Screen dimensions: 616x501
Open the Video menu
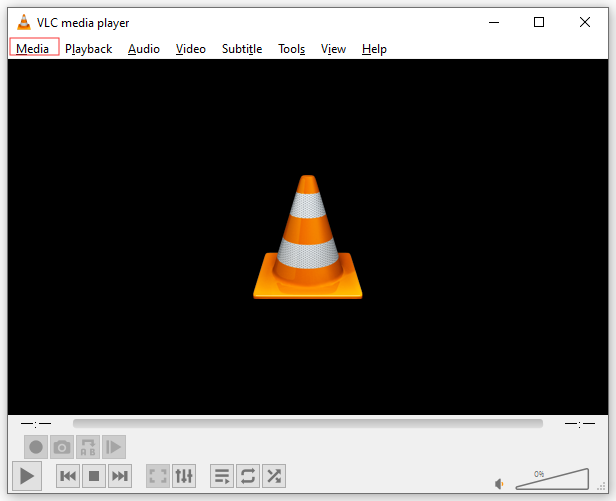coord(191,49)
